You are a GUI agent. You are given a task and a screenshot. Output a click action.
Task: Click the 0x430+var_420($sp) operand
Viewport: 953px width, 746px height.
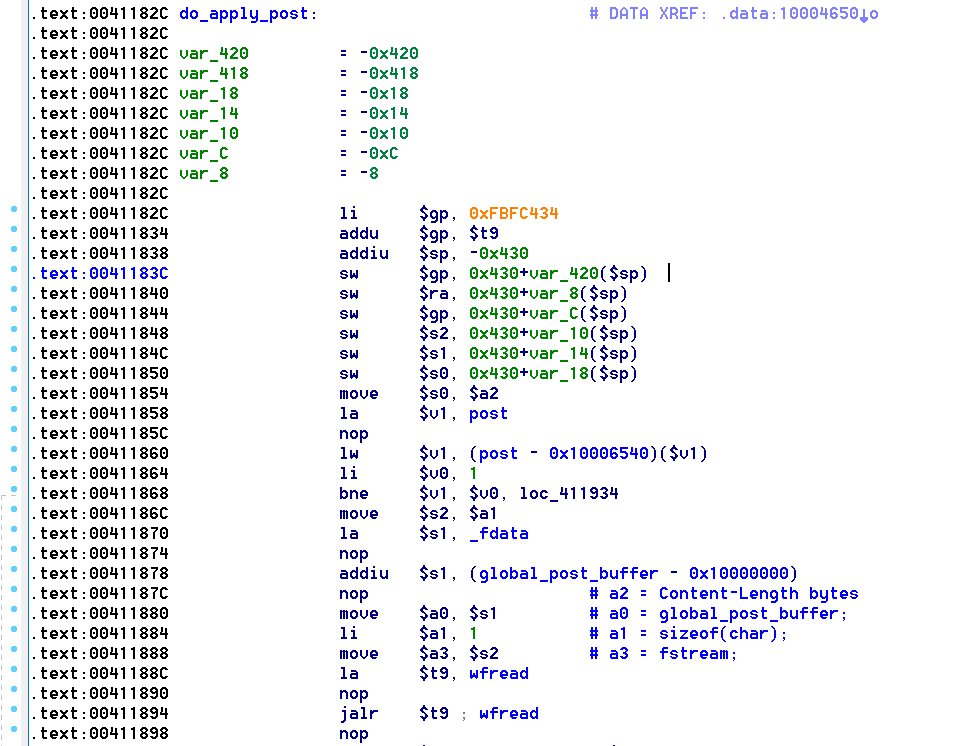559,274
